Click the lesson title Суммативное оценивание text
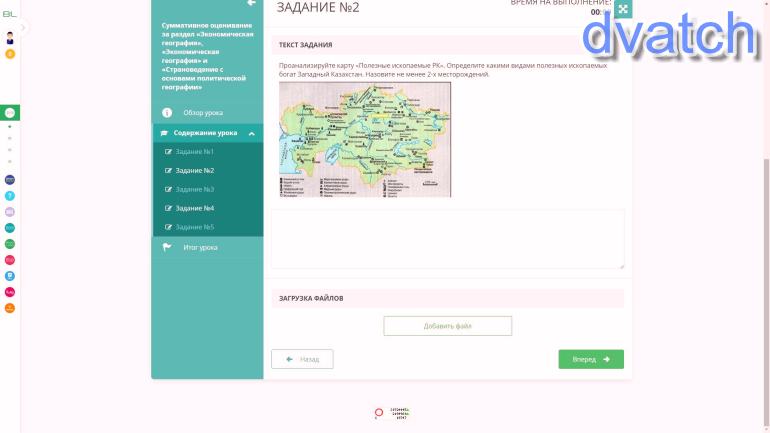This screenshot has height=433, width=770. pos(208,56)
